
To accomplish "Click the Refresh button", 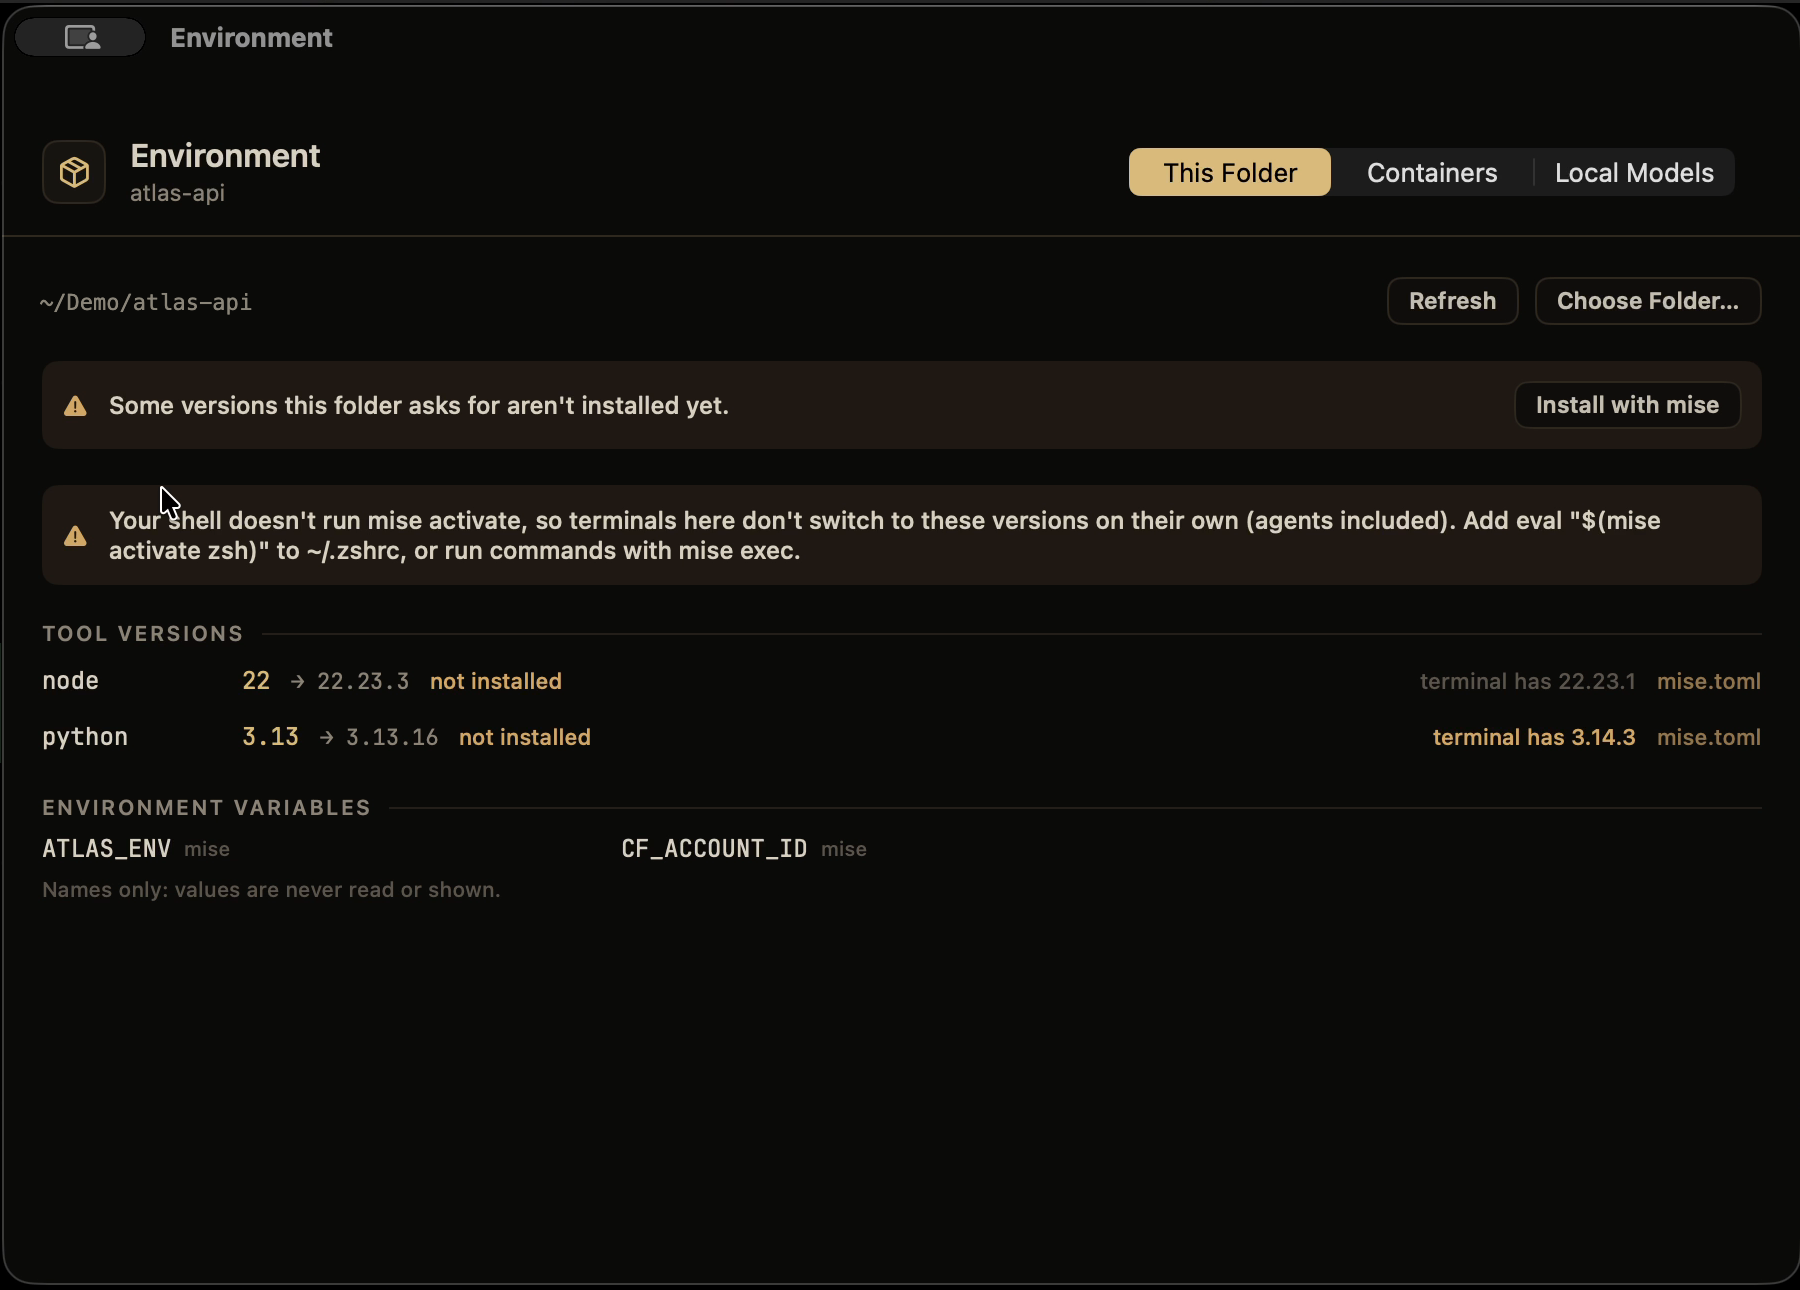I will [x=1452, y=301].
